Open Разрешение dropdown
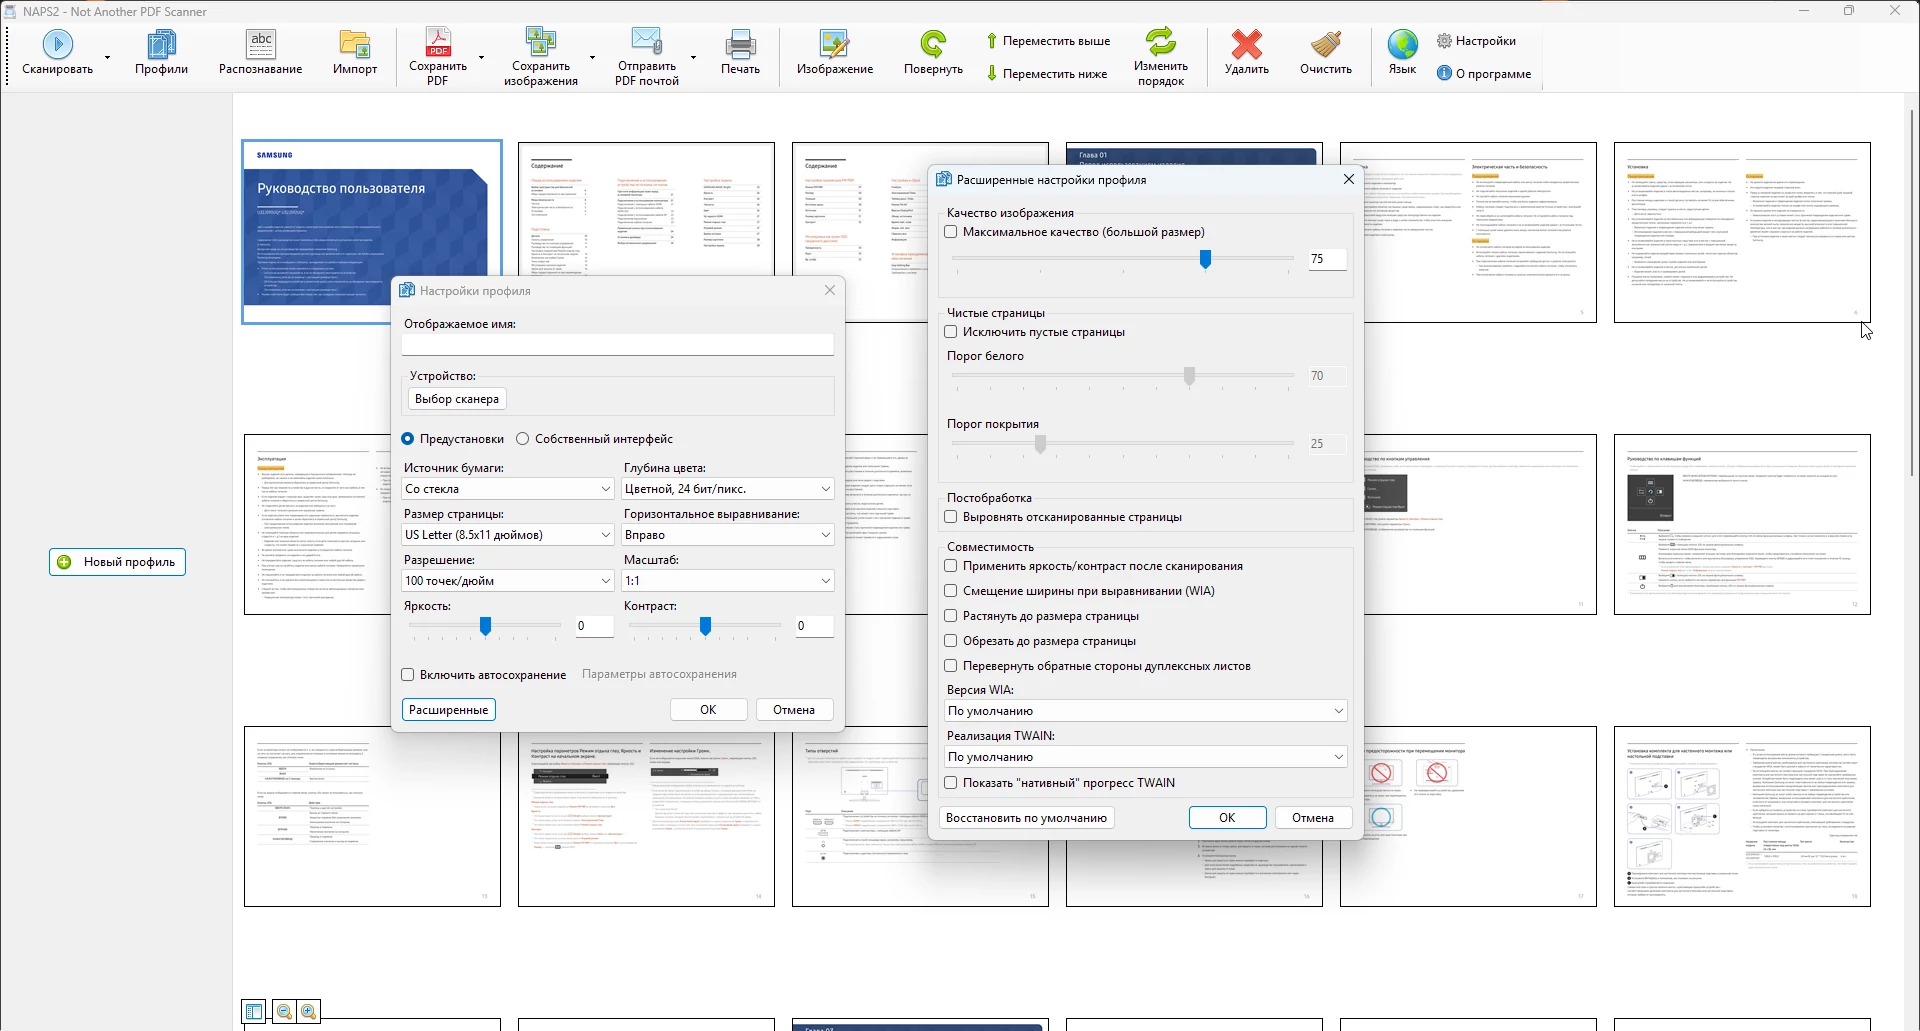 [x=508, y=581]
